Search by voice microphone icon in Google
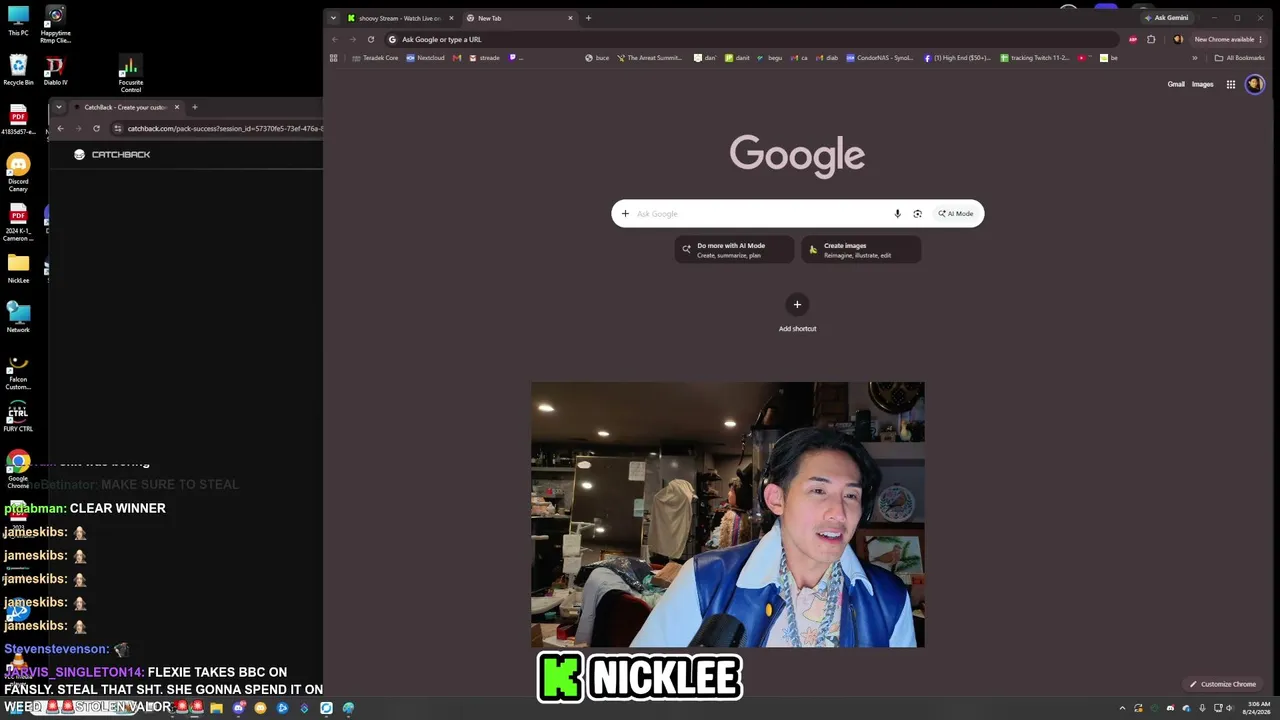Screen dimensions: 1280x720 [897, 214]
